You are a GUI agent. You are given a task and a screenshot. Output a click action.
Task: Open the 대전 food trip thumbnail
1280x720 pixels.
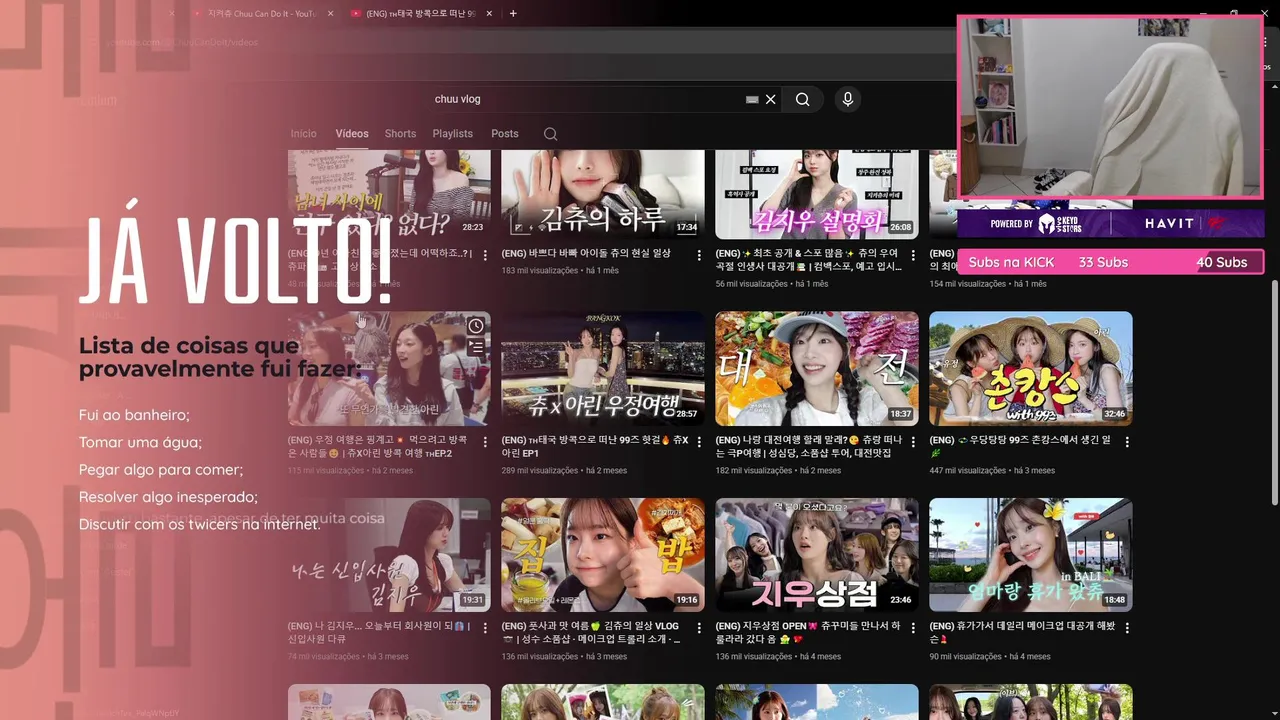[x=817, y=368]
